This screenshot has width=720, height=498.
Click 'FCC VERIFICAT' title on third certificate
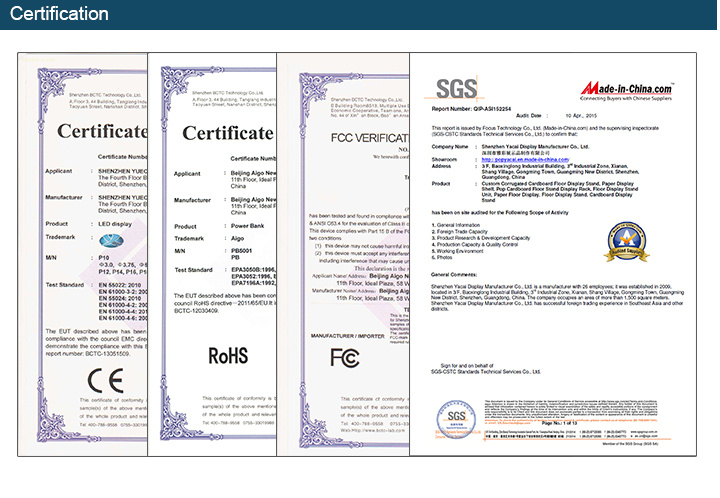[370, 138]
